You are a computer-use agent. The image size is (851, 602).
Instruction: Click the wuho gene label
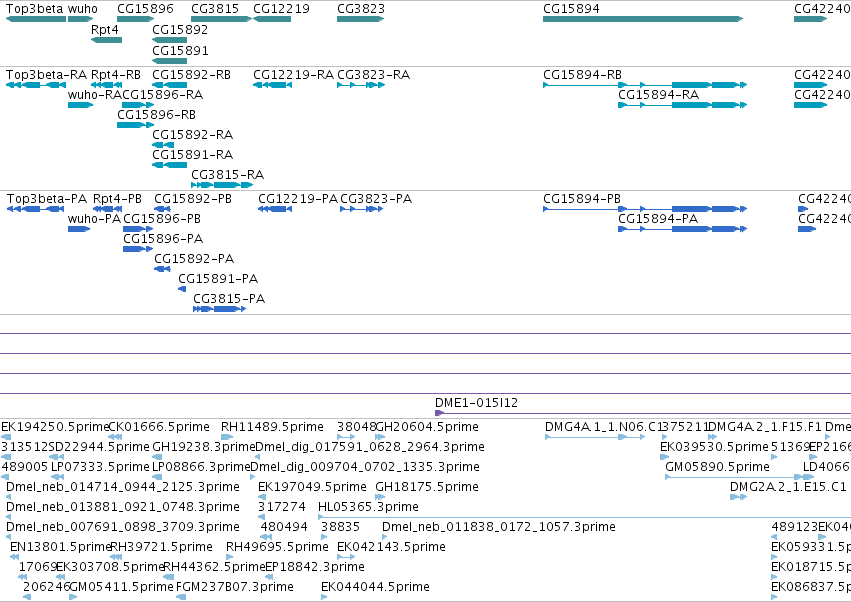82,9
